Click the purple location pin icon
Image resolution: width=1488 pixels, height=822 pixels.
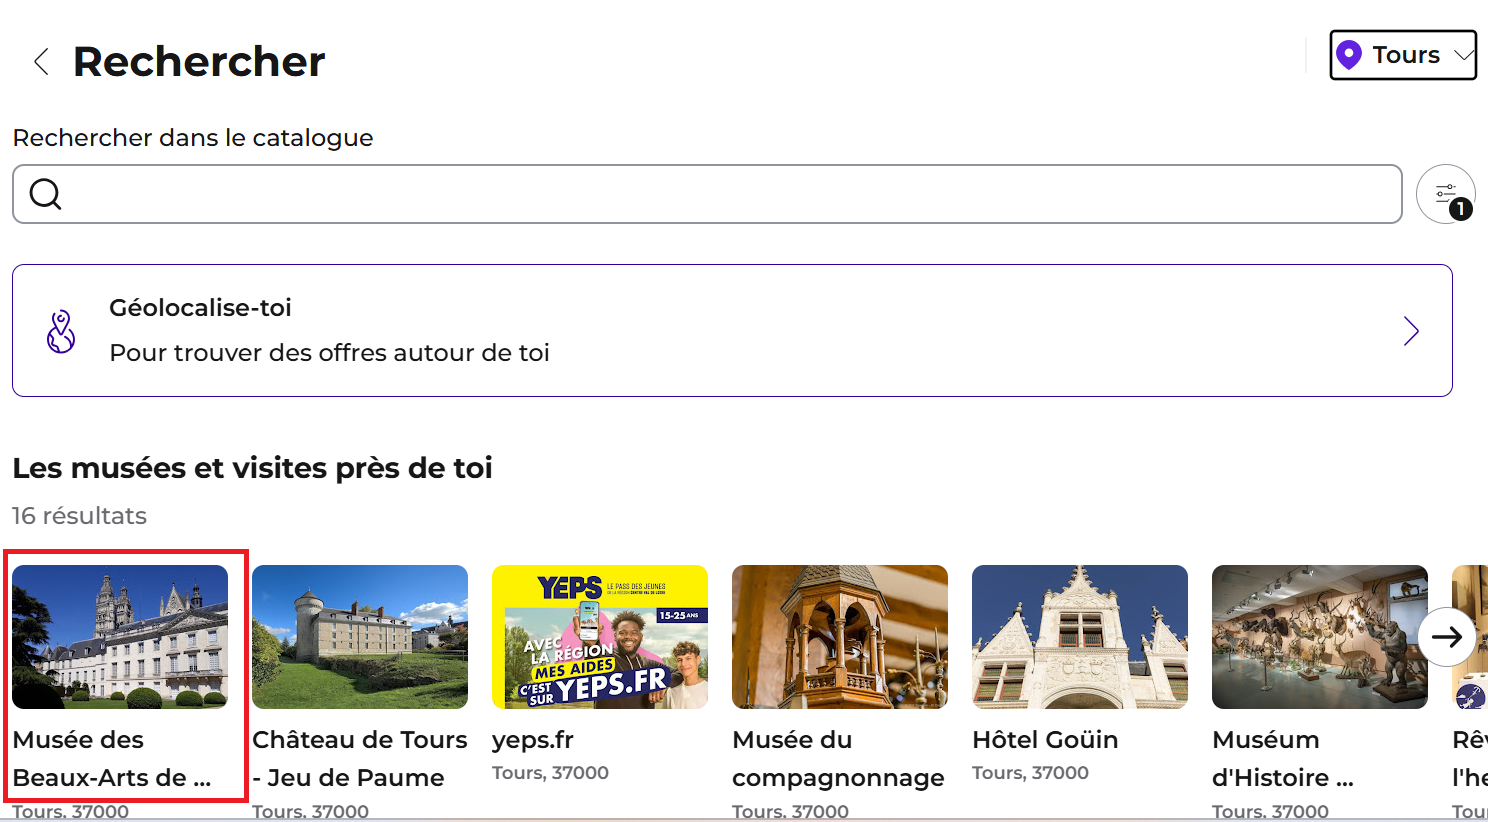1349,55
